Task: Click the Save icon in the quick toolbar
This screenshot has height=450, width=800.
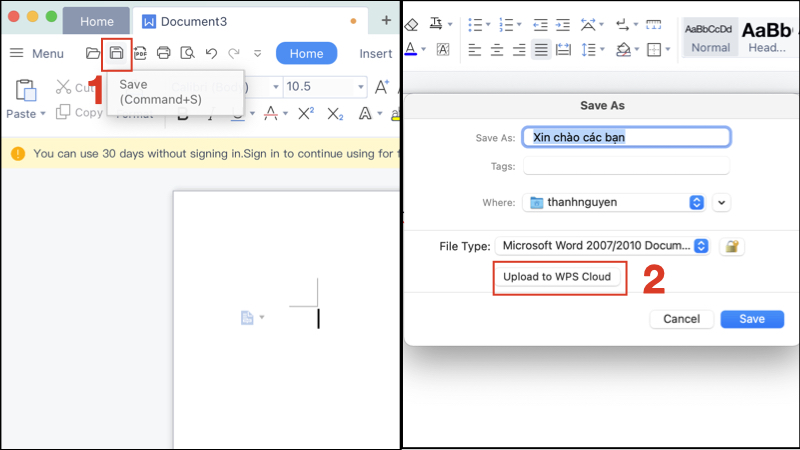Action: [x=116, y=53]
